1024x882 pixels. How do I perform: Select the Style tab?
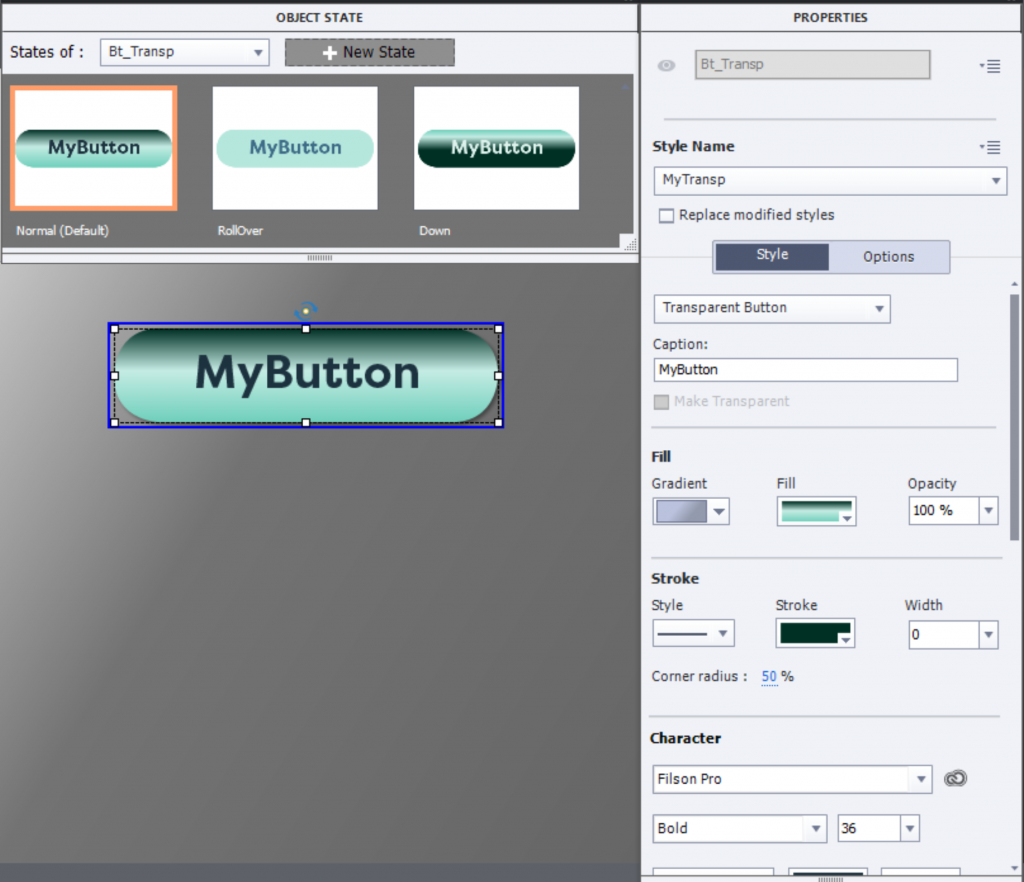point(772,256)
